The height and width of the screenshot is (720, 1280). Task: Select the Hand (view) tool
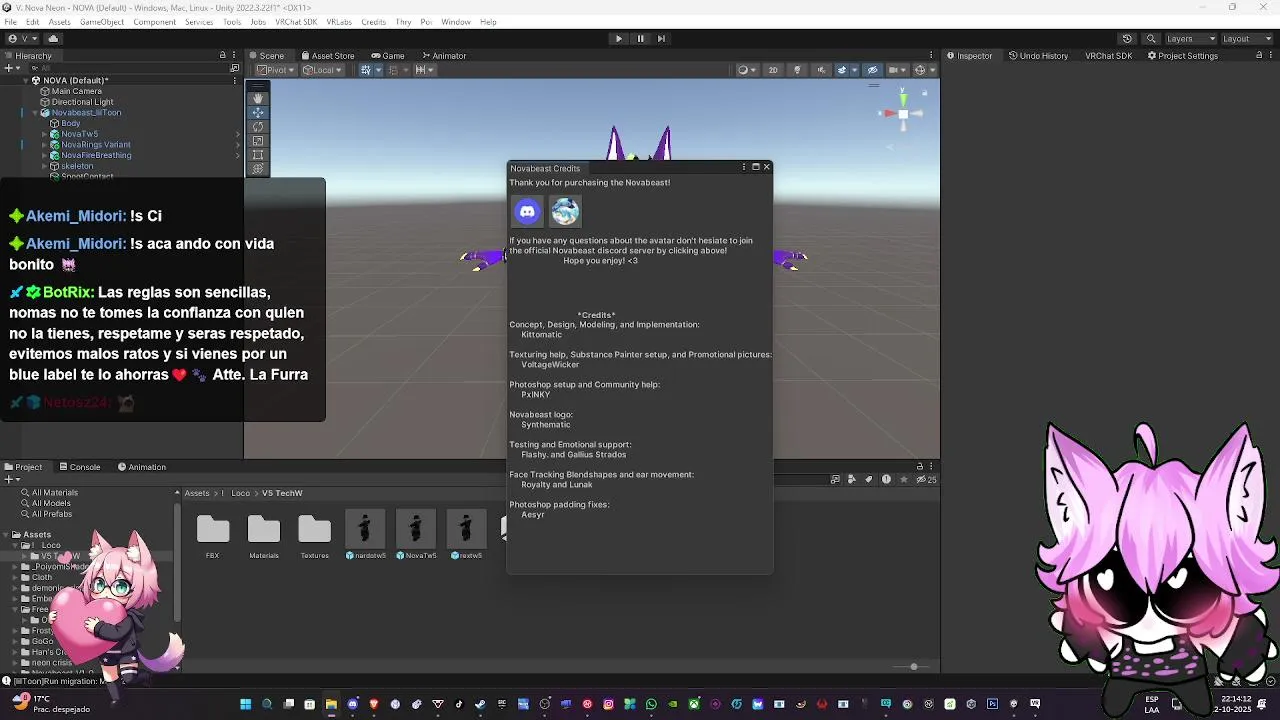pyautogui.click(x=258, y=98)
